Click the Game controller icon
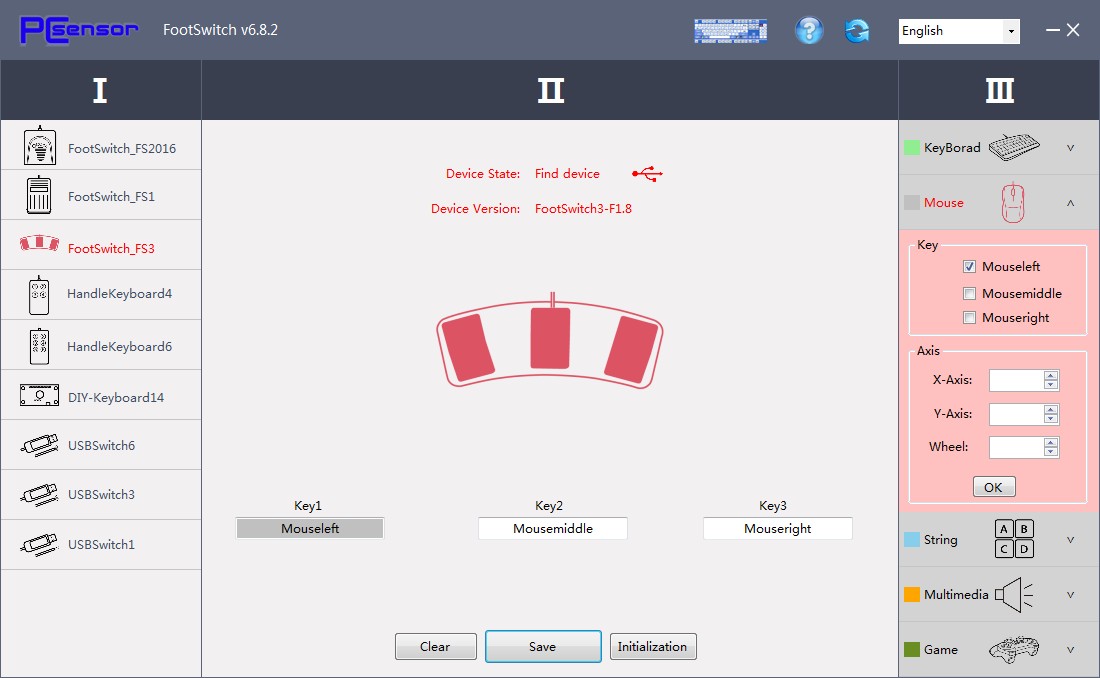The width and height of the screenshot is (1100, 678). coord(1014,649)
